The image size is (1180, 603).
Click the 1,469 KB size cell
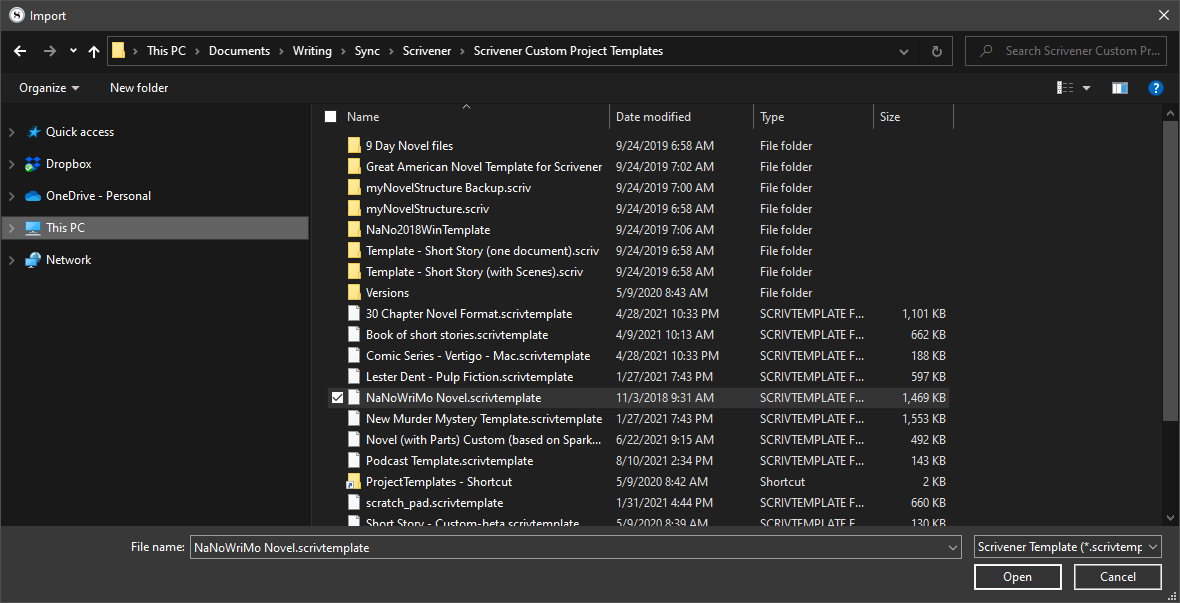click(x=923, y=397)
